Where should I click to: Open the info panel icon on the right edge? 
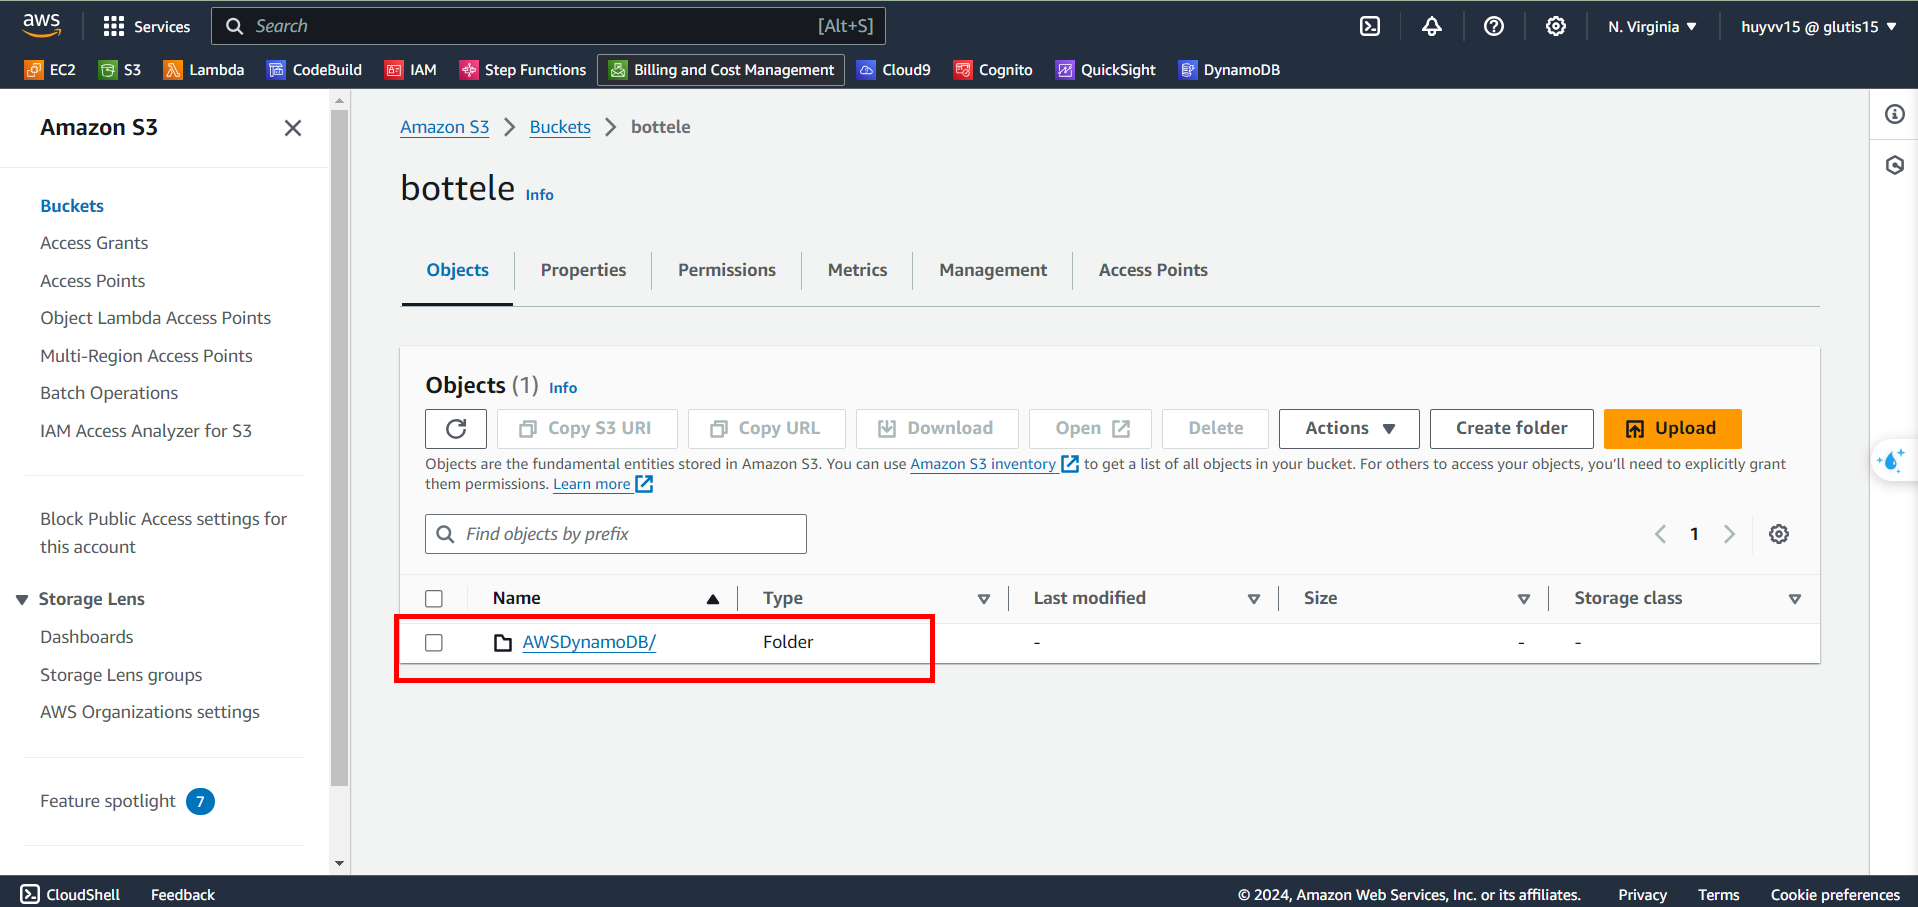[1895, 114]
